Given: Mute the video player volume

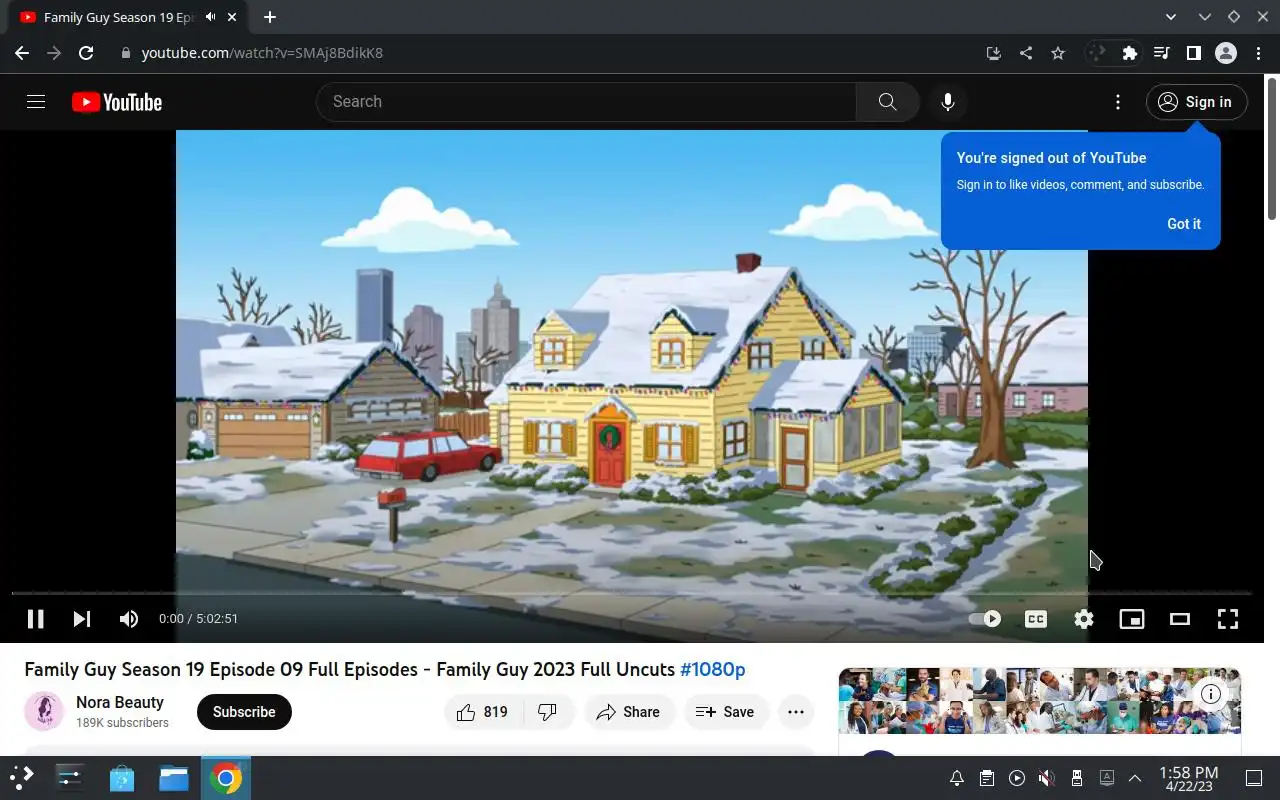Looking at the screenshot, I should (x=129, y=619).
